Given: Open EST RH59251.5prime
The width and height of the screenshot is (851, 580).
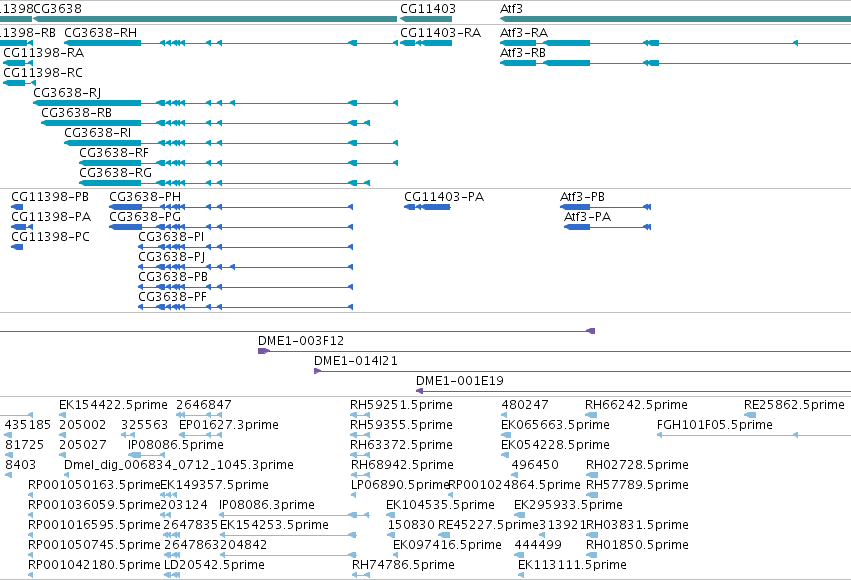Looking at the screenshot, I should click(401, 405).
